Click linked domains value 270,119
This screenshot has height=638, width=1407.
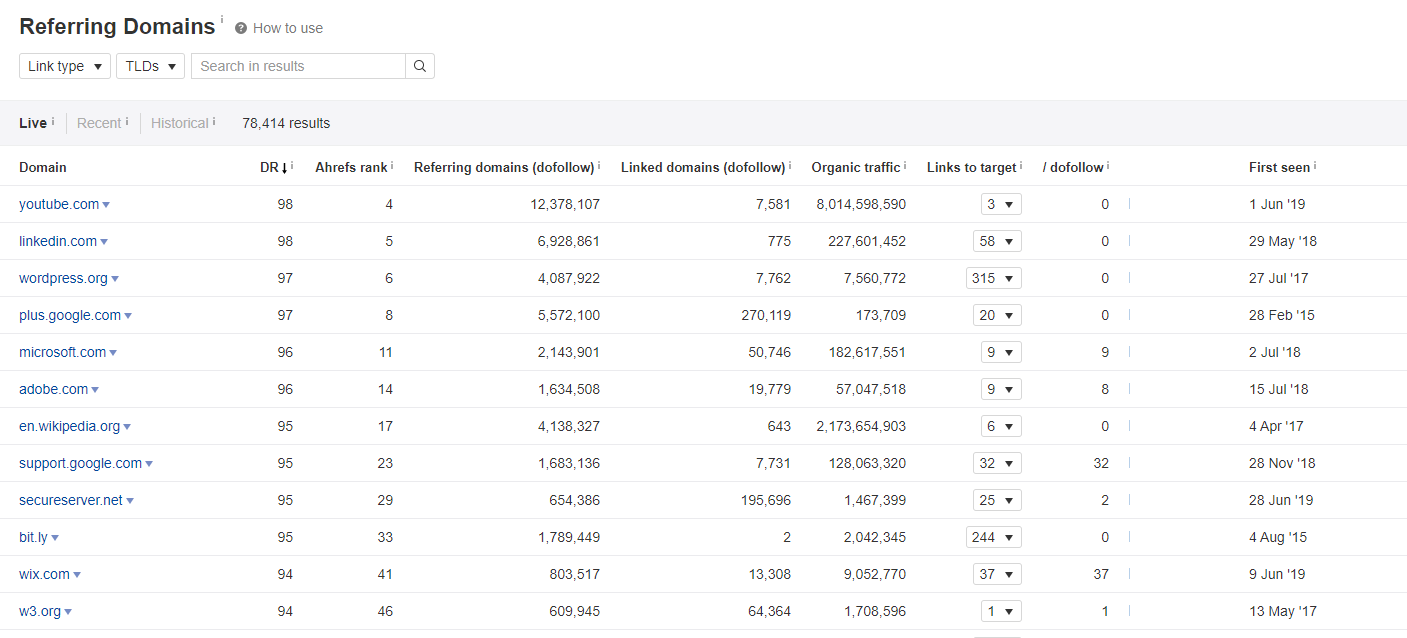click(764, 315)
